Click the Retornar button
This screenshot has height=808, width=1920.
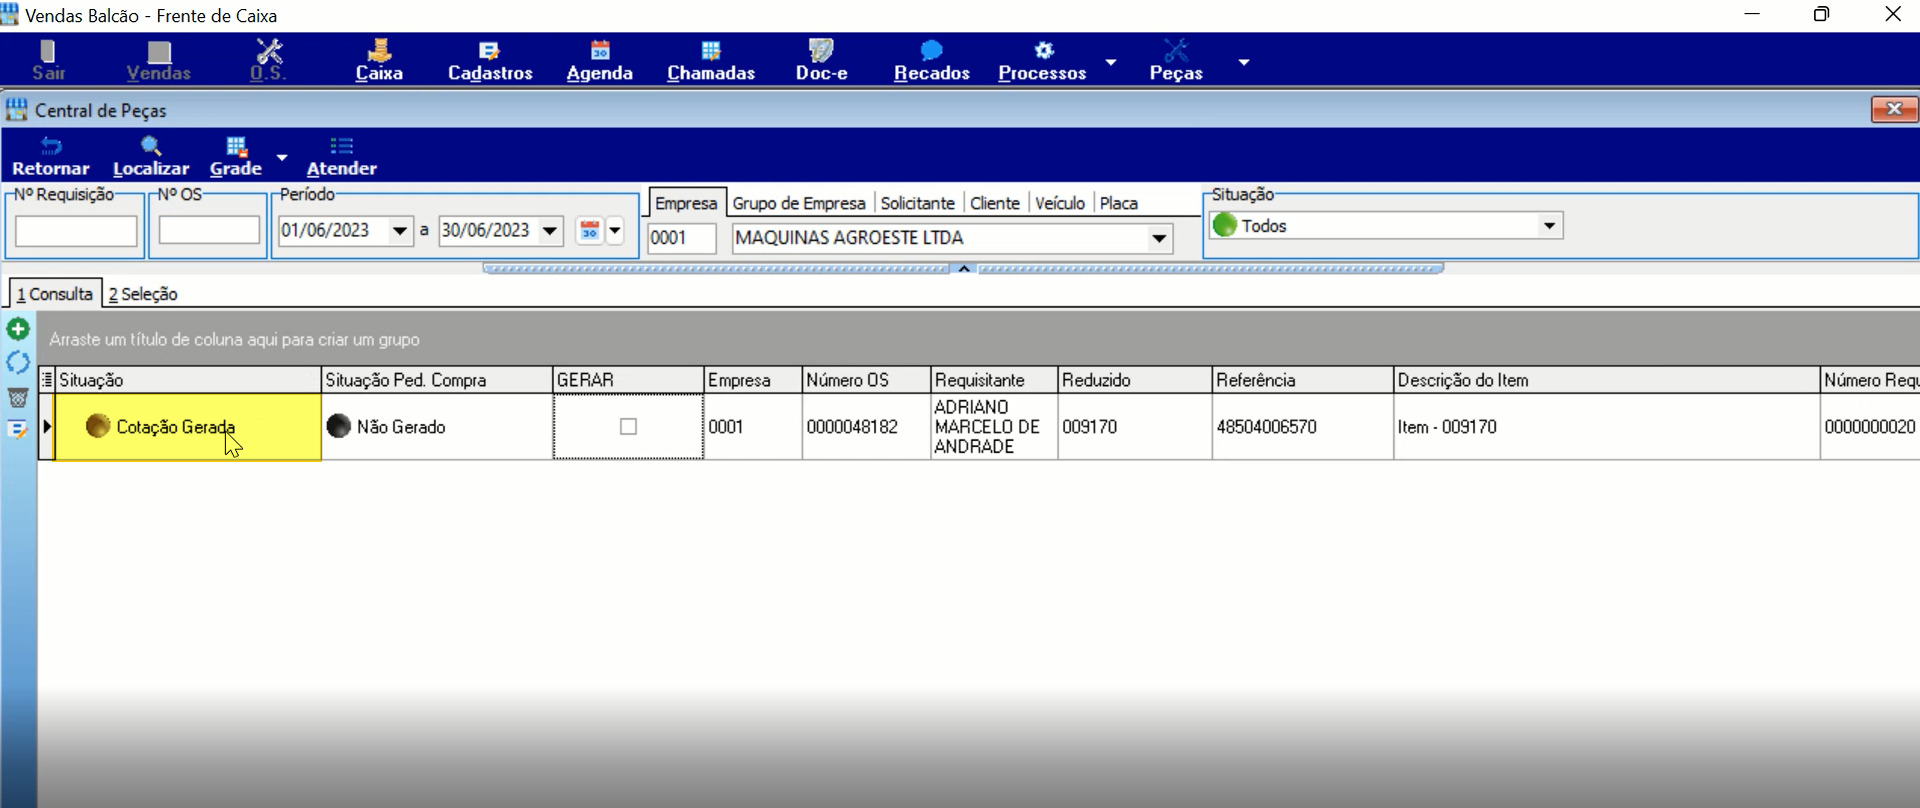click(51, 156)
